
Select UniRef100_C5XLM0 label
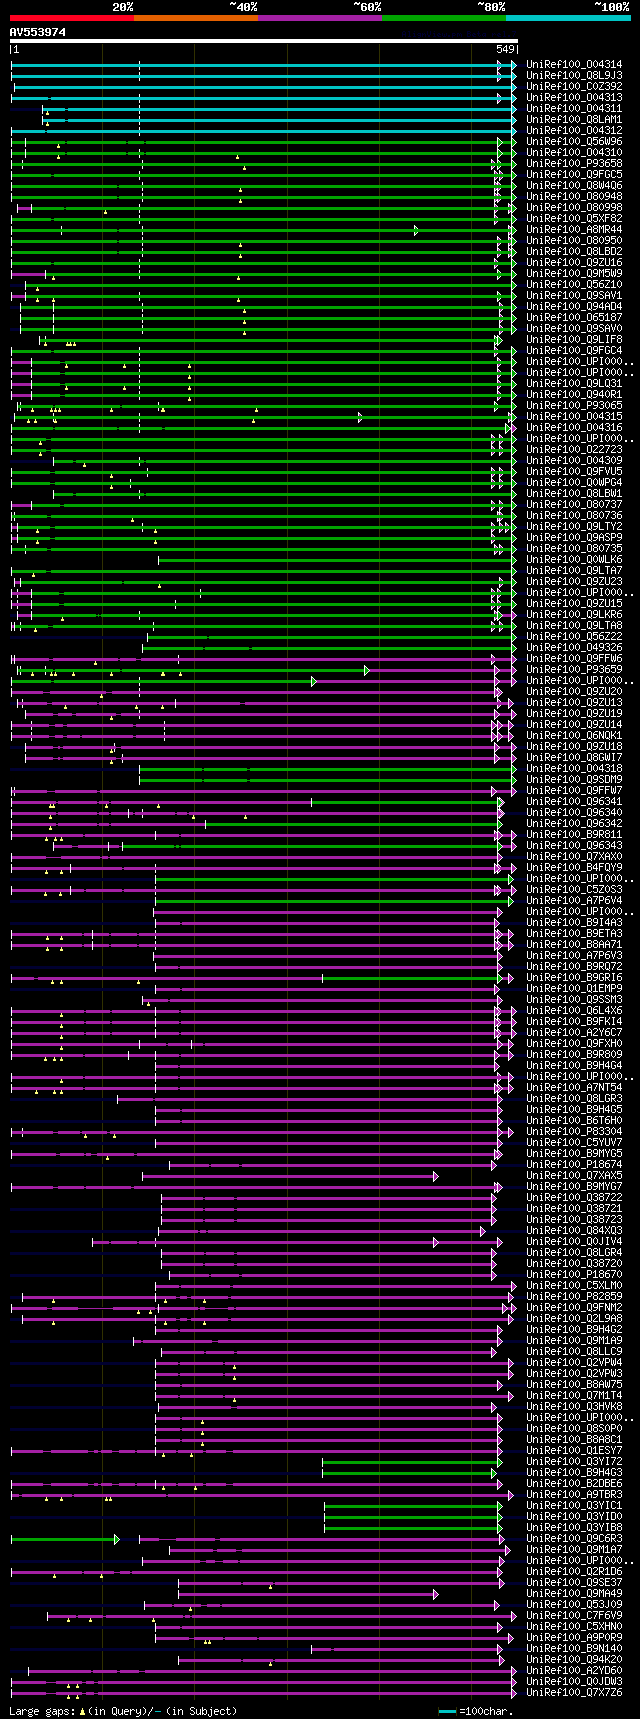coord(574,1285)
